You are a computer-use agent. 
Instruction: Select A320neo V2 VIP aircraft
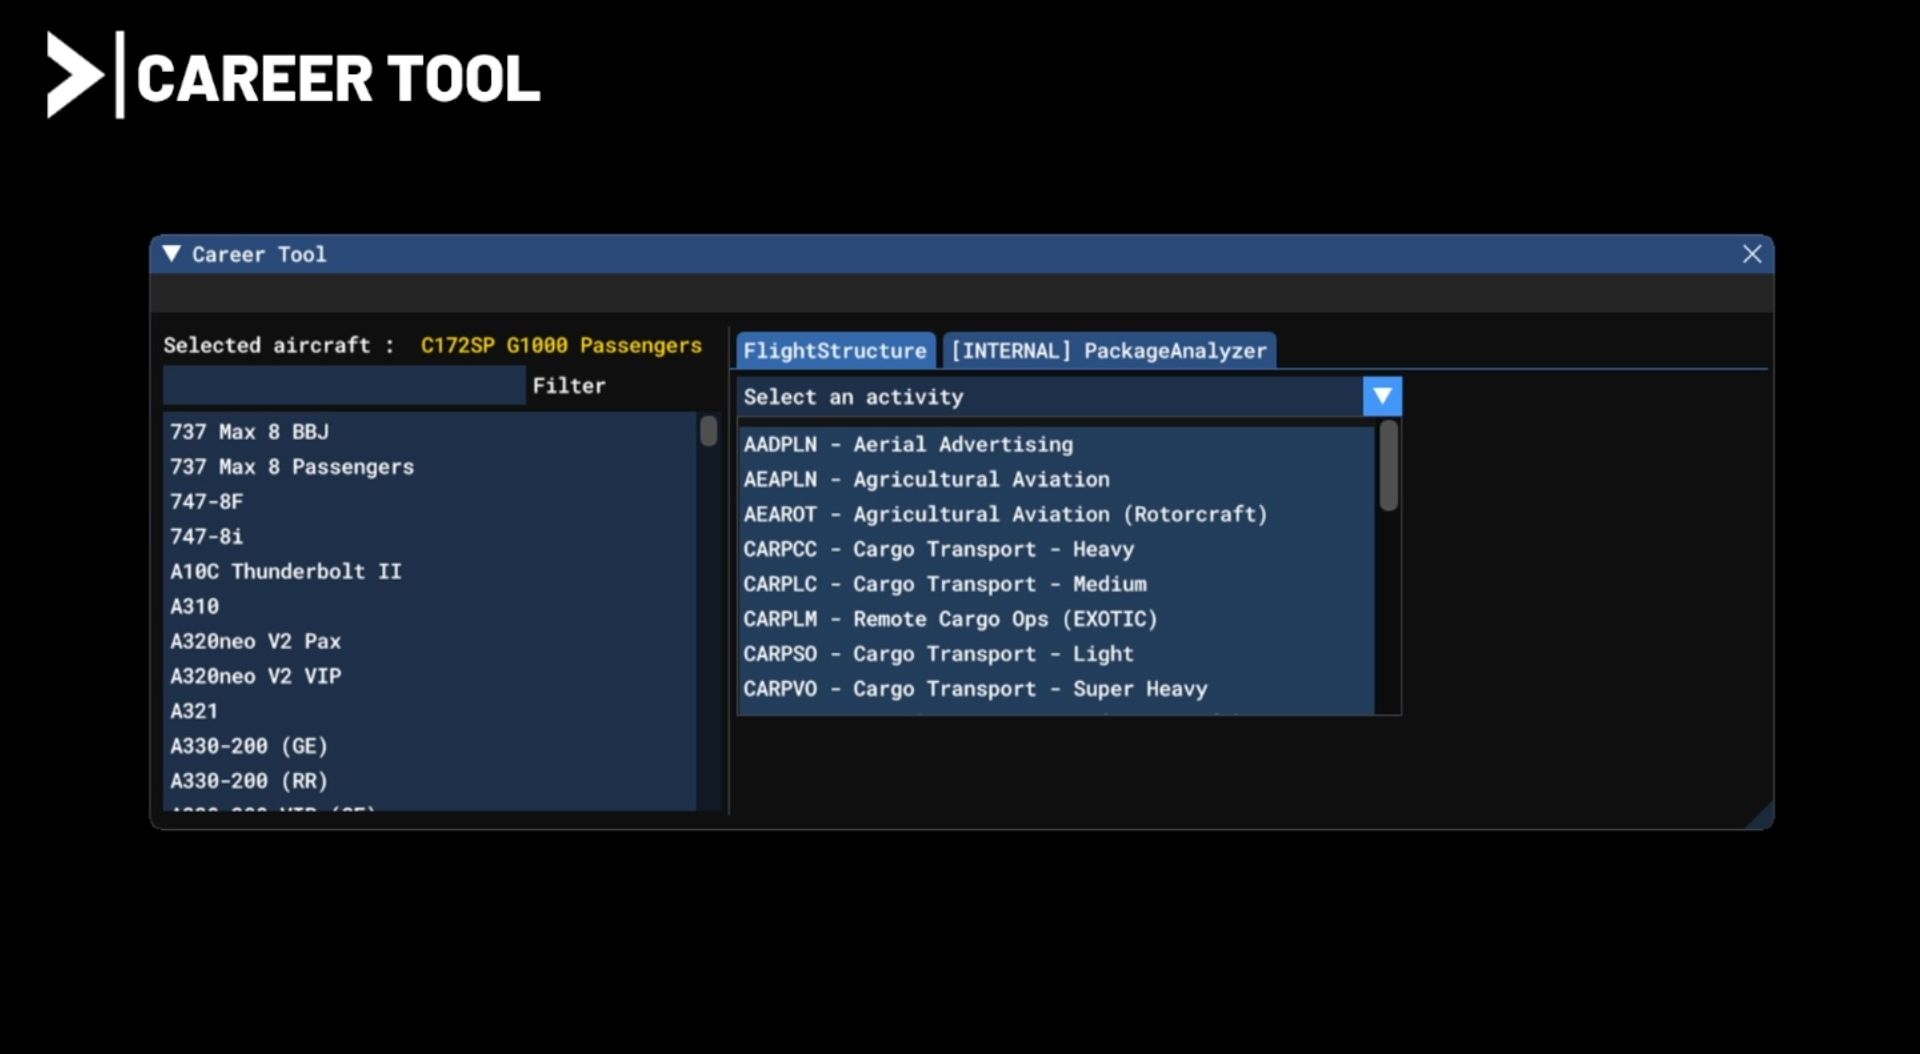click(x=255, y=677)
